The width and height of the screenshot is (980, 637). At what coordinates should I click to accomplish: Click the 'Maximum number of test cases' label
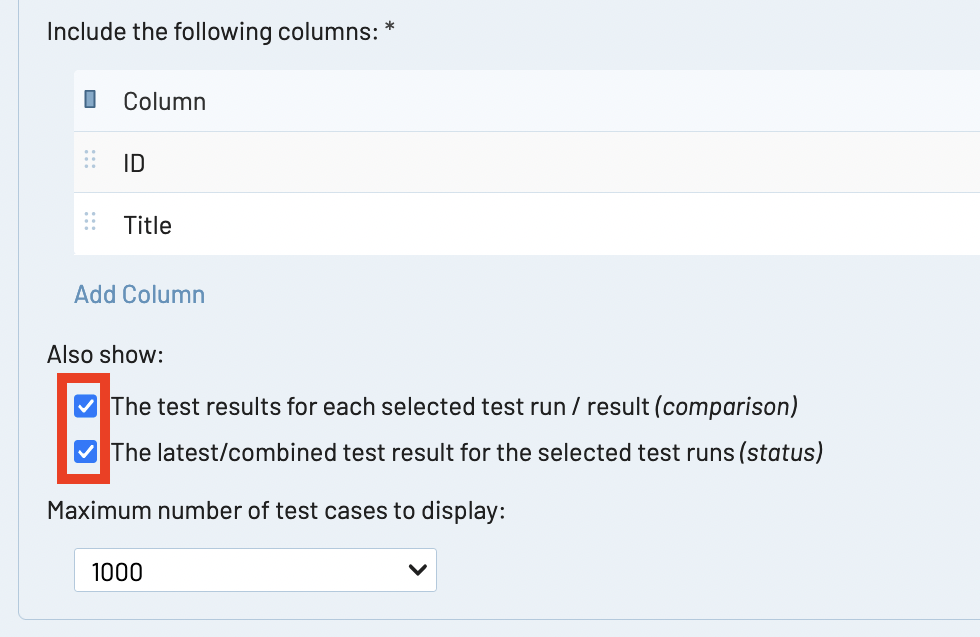pyautogui.click(x=277, y=511)
